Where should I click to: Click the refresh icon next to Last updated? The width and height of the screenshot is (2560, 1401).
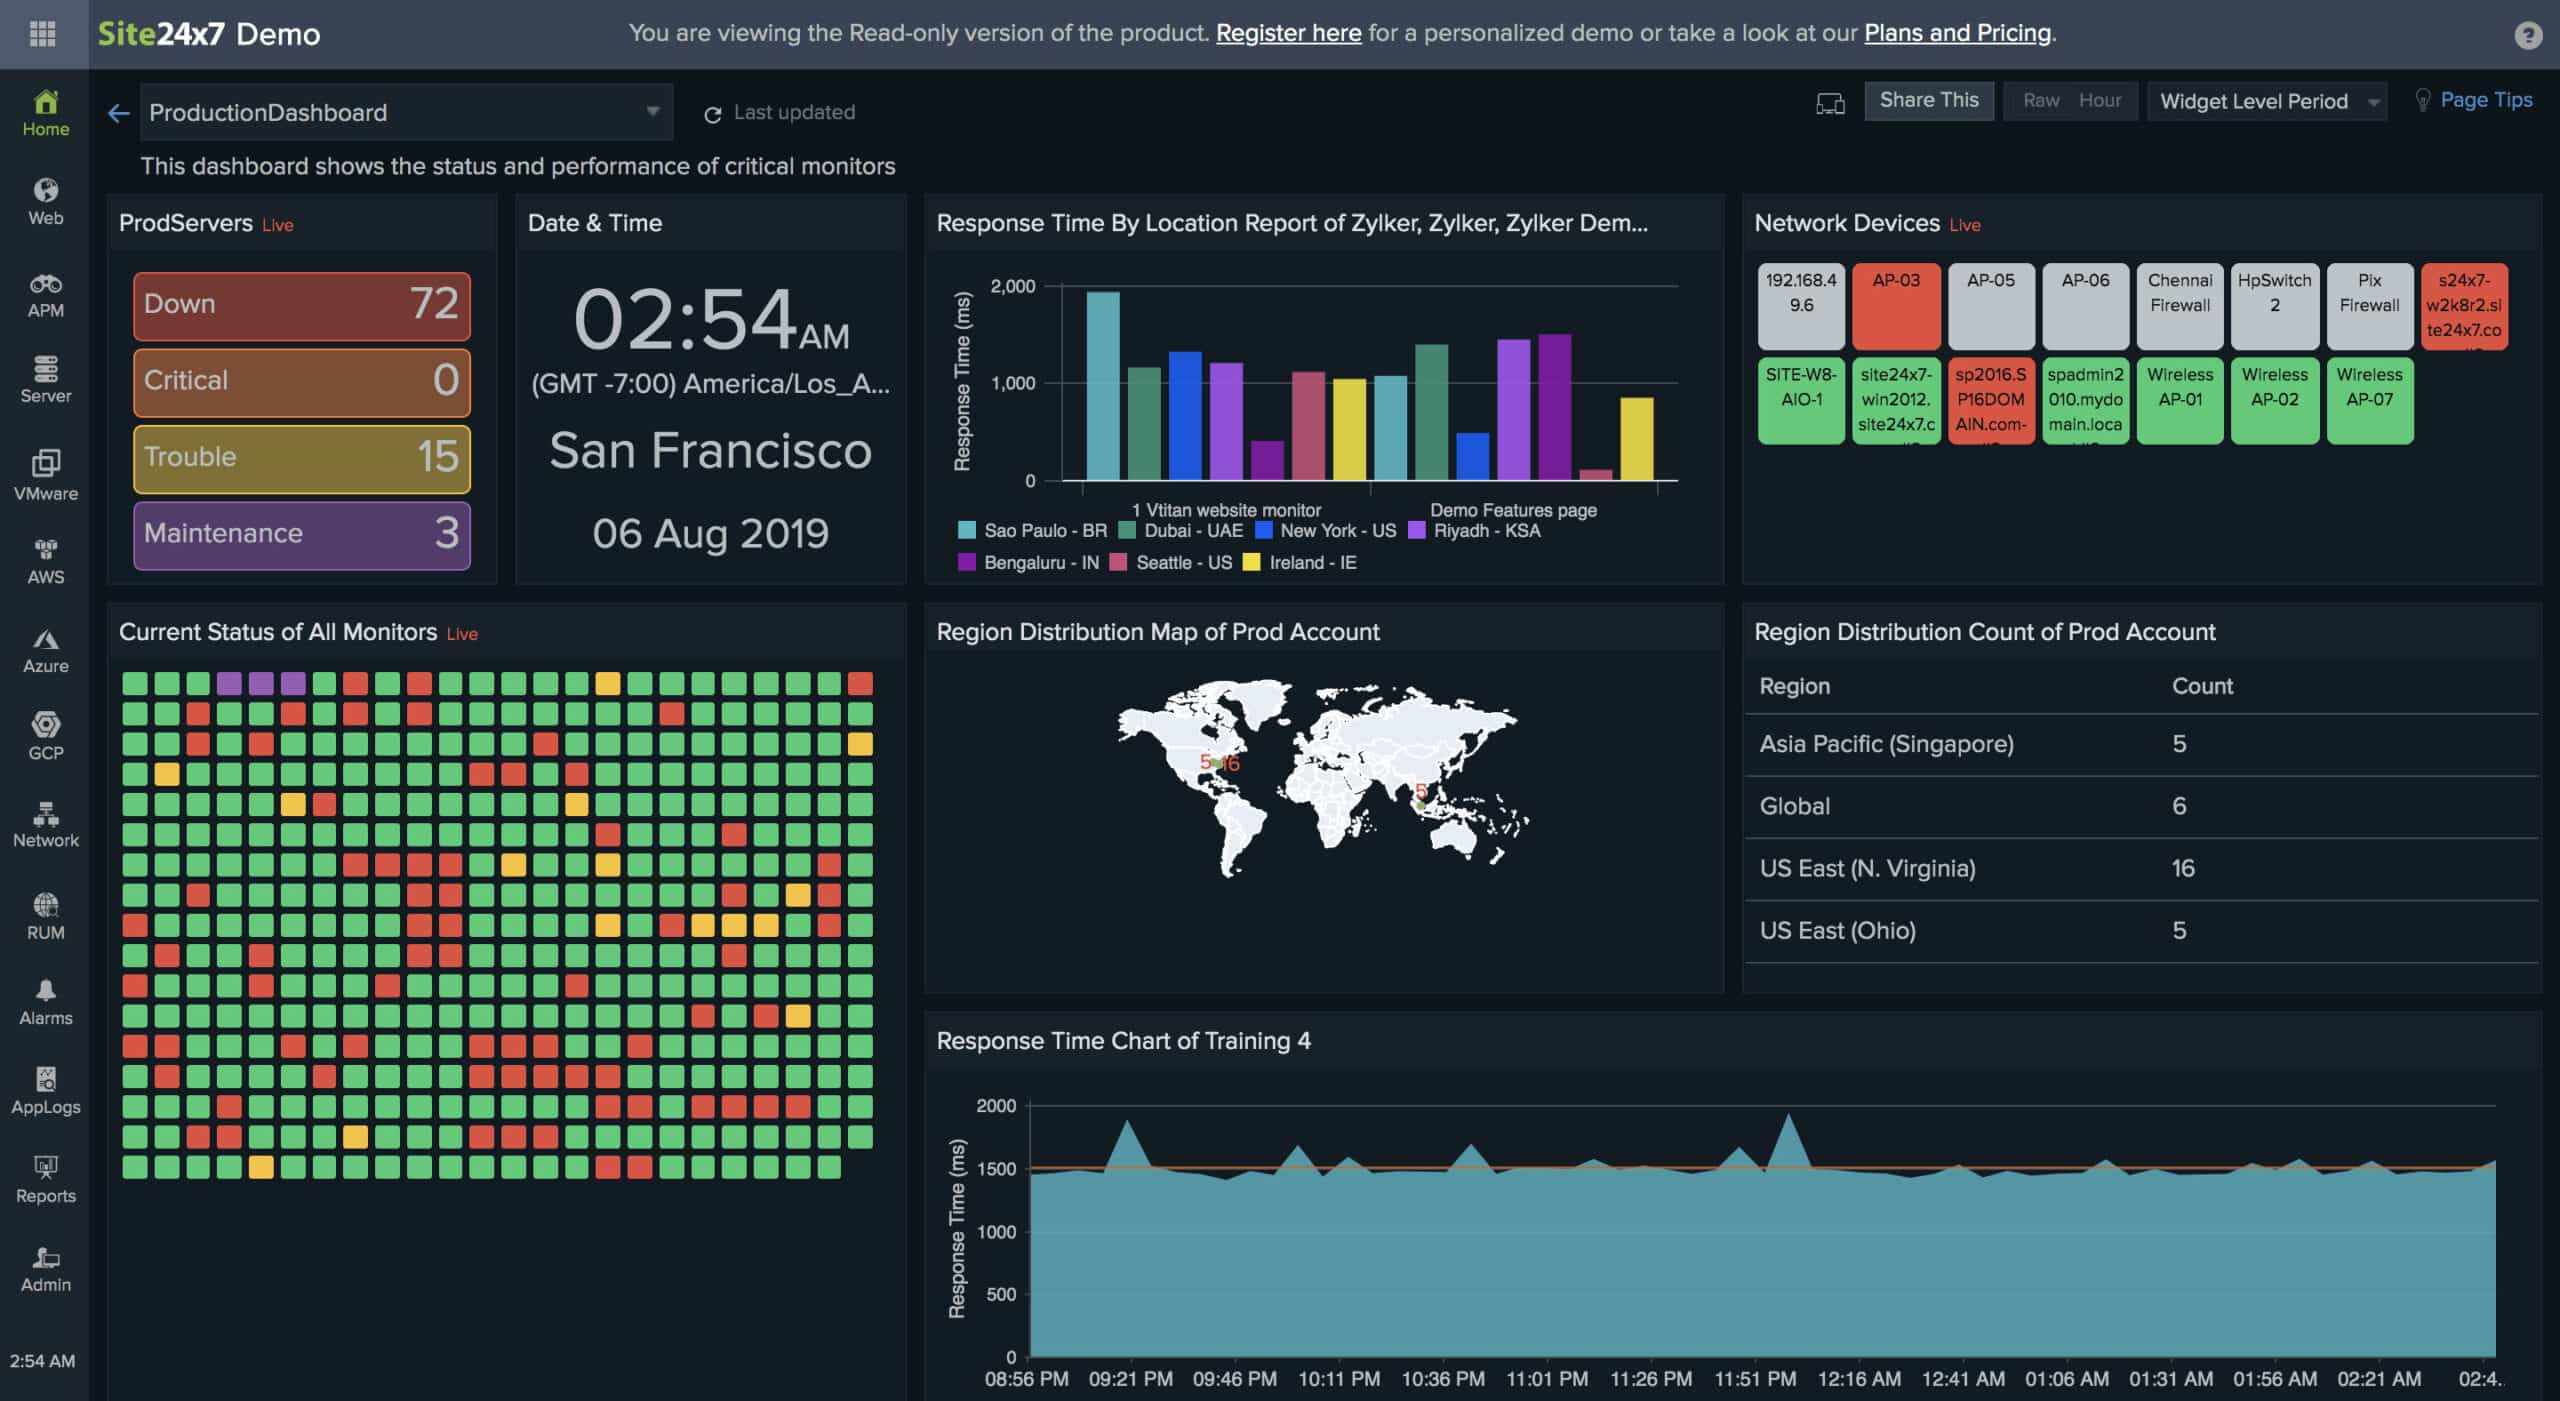coord(712,113)
